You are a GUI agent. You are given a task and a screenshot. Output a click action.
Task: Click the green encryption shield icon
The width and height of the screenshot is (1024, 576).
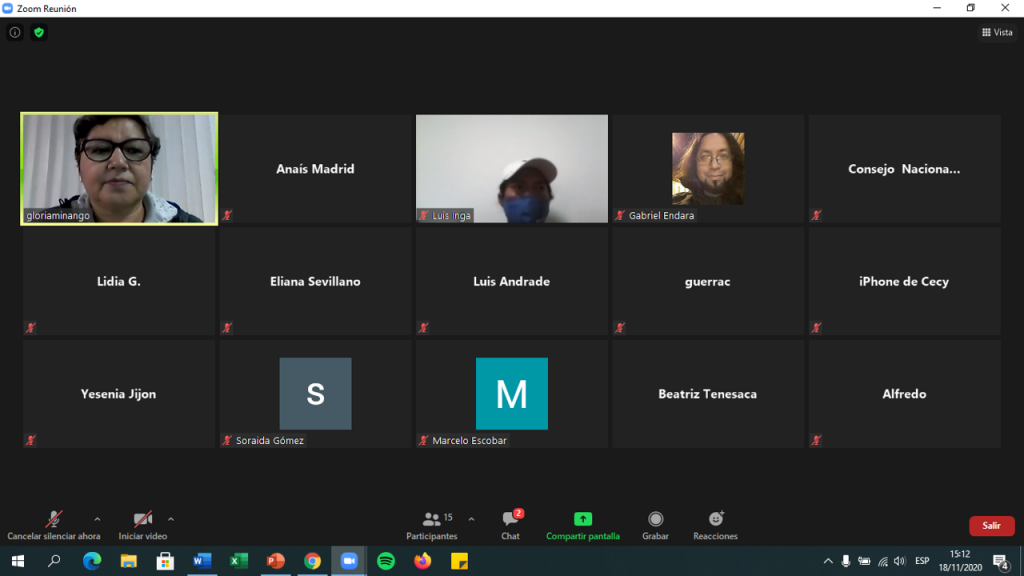tap(39, 32)
